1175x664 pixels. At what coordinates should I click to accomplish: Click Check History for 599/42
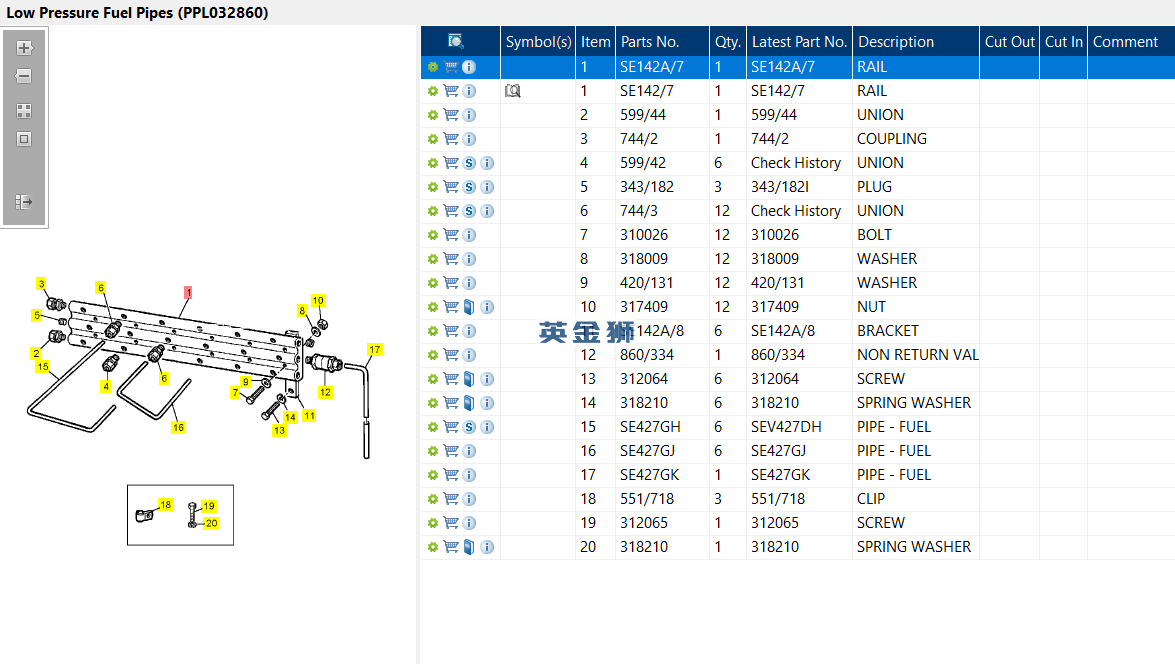click(796, 163)
